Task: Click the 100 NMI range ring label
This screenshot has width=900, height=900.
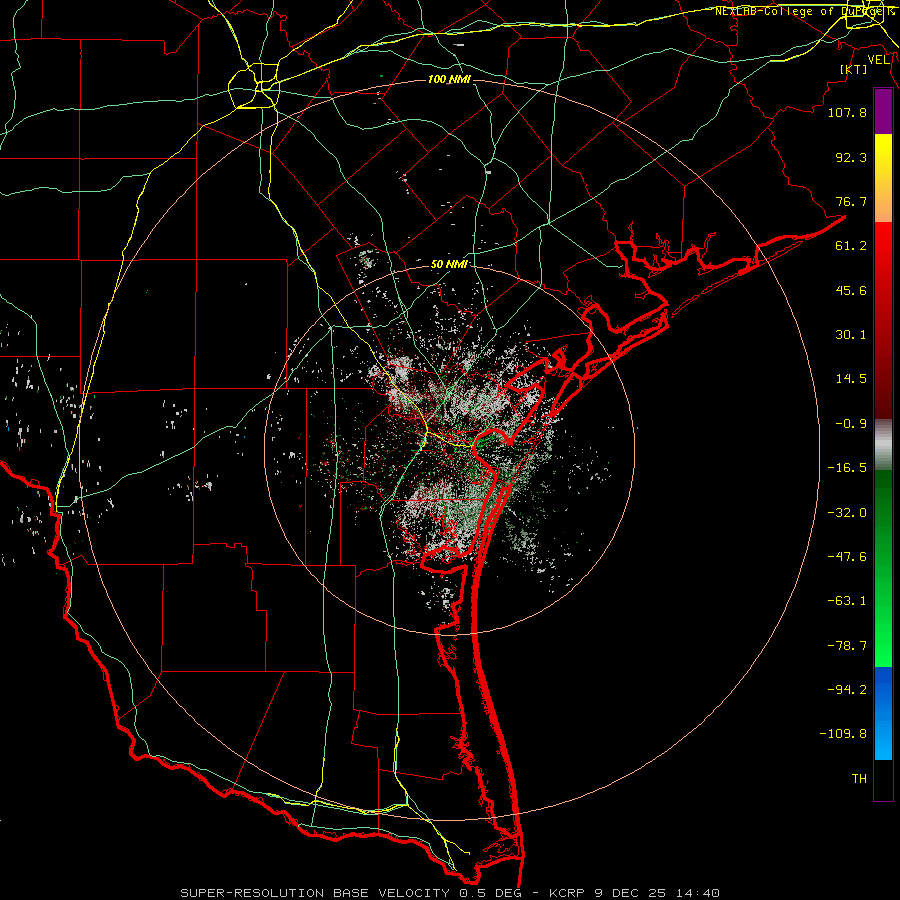Action: (x=449, y=79)
